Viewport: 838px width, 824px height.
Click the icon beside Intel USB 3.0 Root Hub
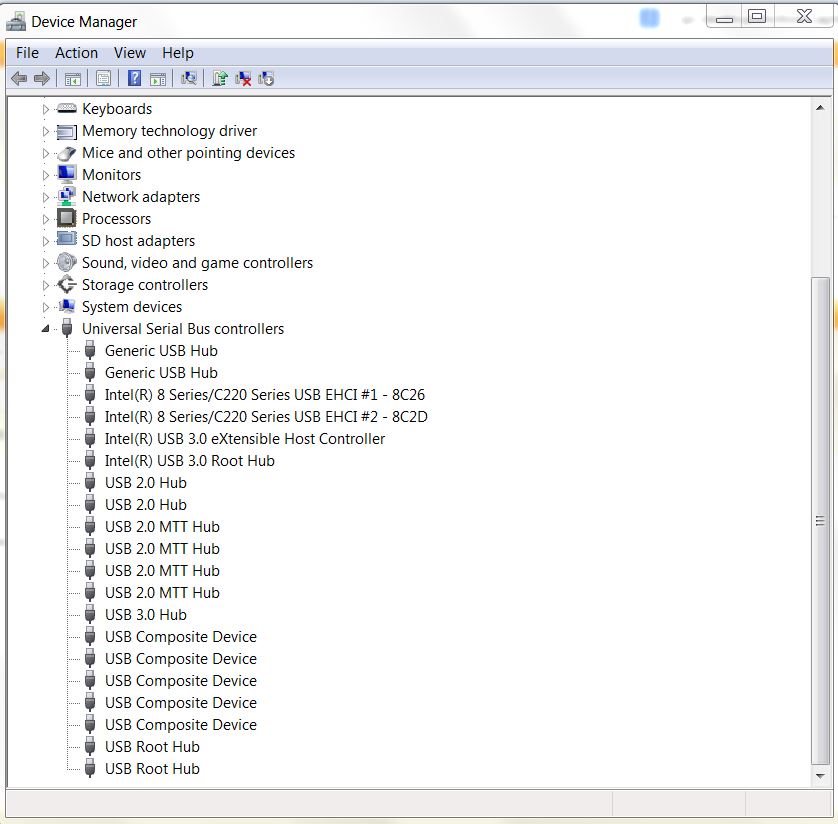(x=90, y=461)
